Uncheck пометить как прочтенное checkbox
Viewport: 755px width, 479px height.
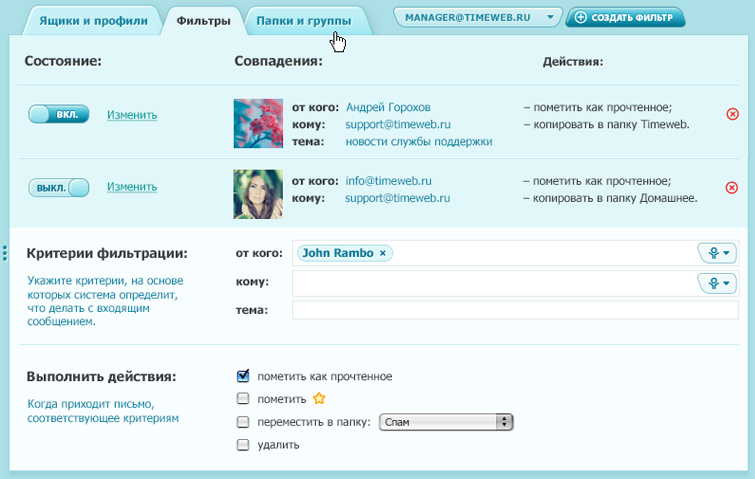tap(243, 376)
